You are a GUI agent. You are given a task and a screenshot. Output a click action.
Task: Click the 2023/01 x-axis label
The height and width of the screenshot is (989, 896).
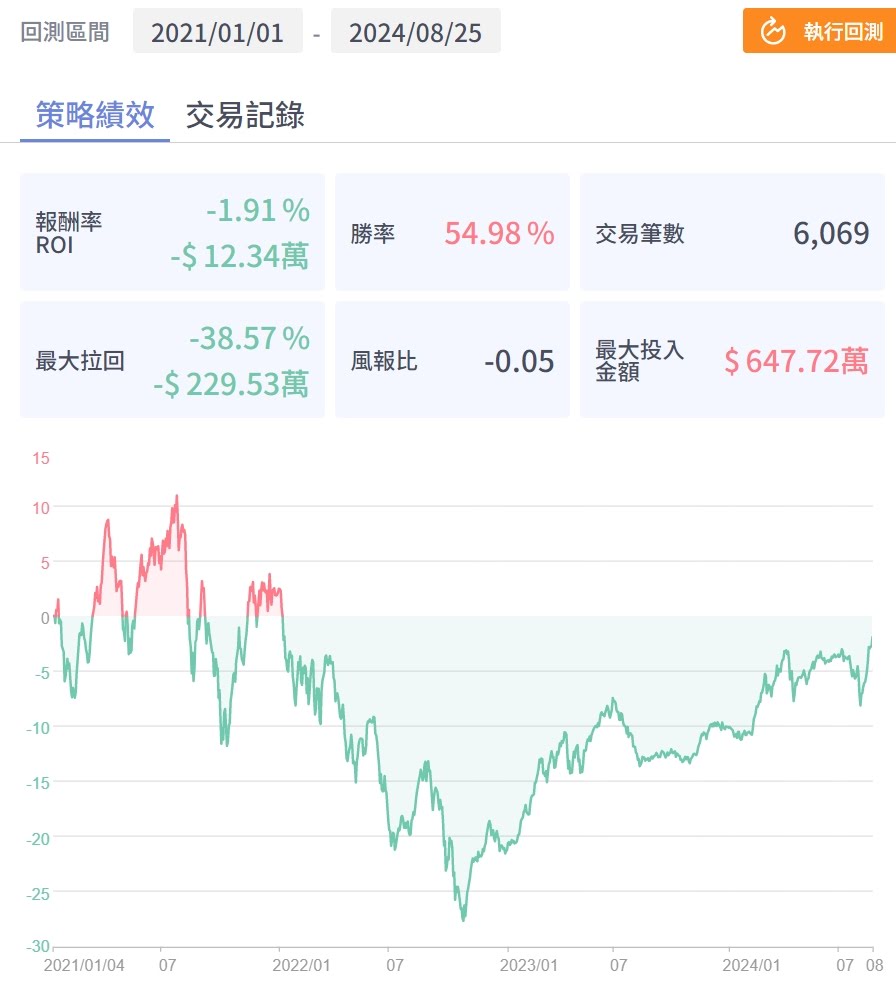(529, 966)
